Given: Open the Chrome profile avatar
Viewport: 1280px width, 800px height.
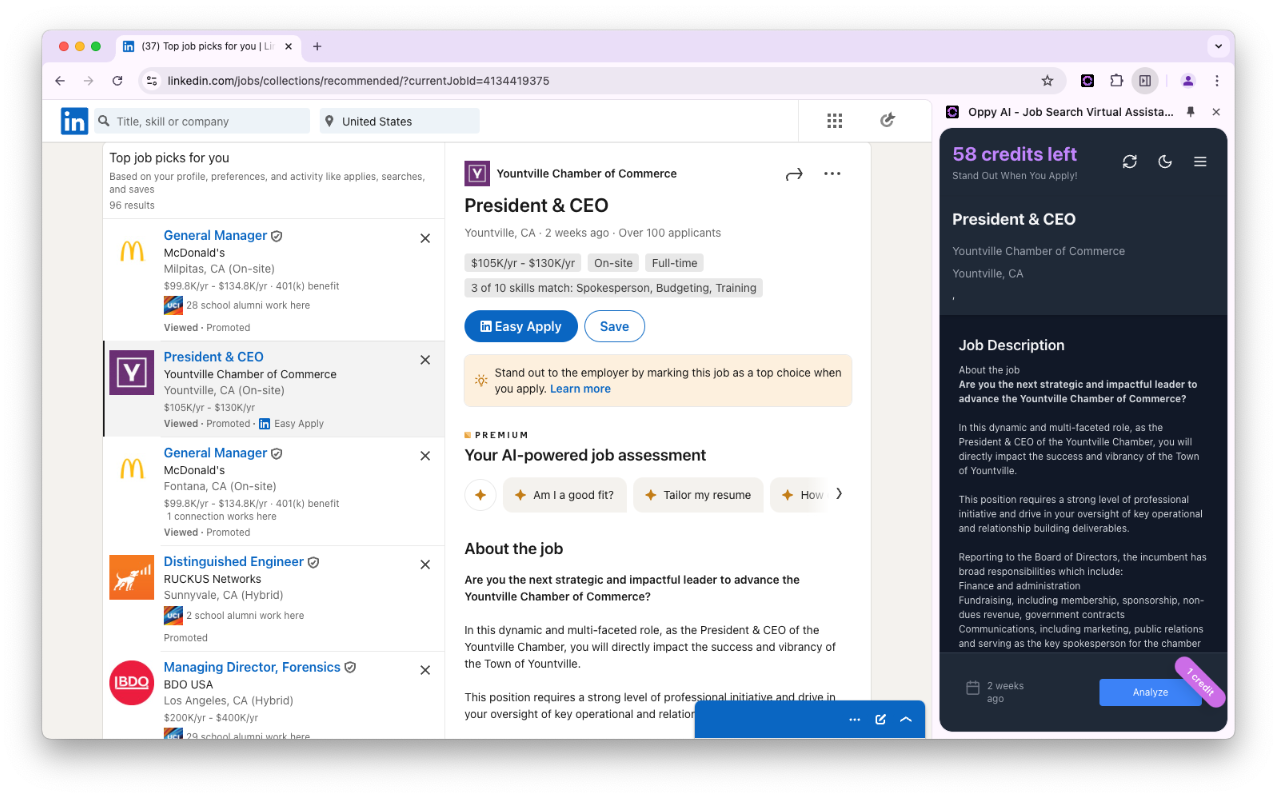Looking at the screenshot, I should click(1188, 81).
